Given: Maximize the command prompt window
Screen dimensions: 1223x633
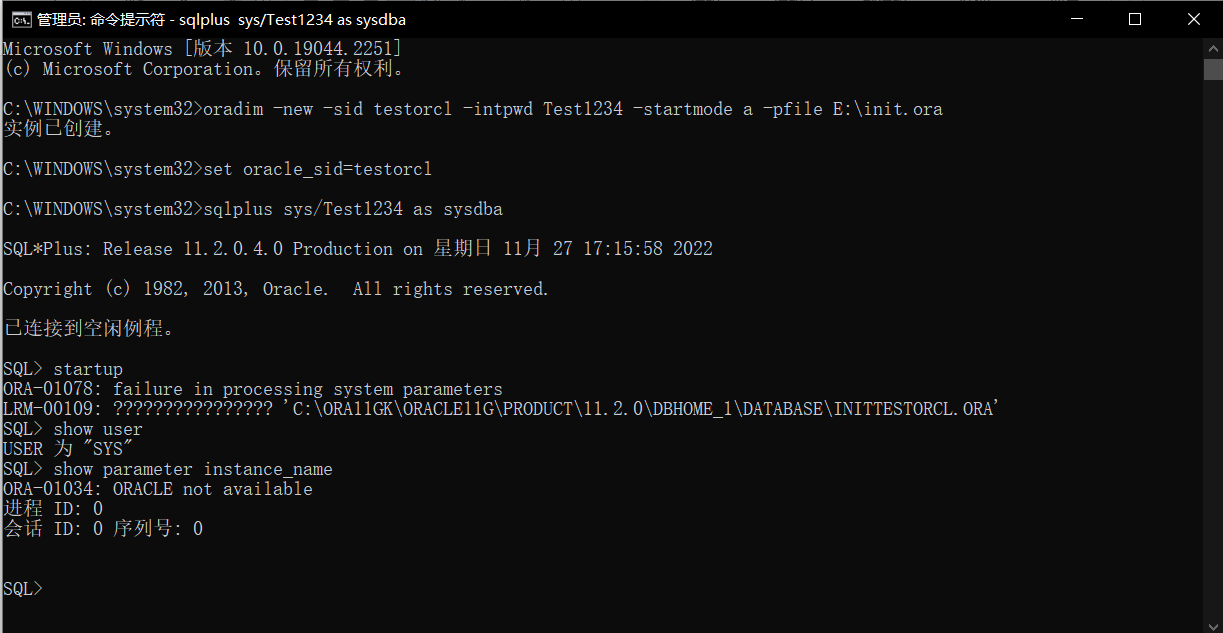Looking at the screenshot, I should (x=1135, y=19).
